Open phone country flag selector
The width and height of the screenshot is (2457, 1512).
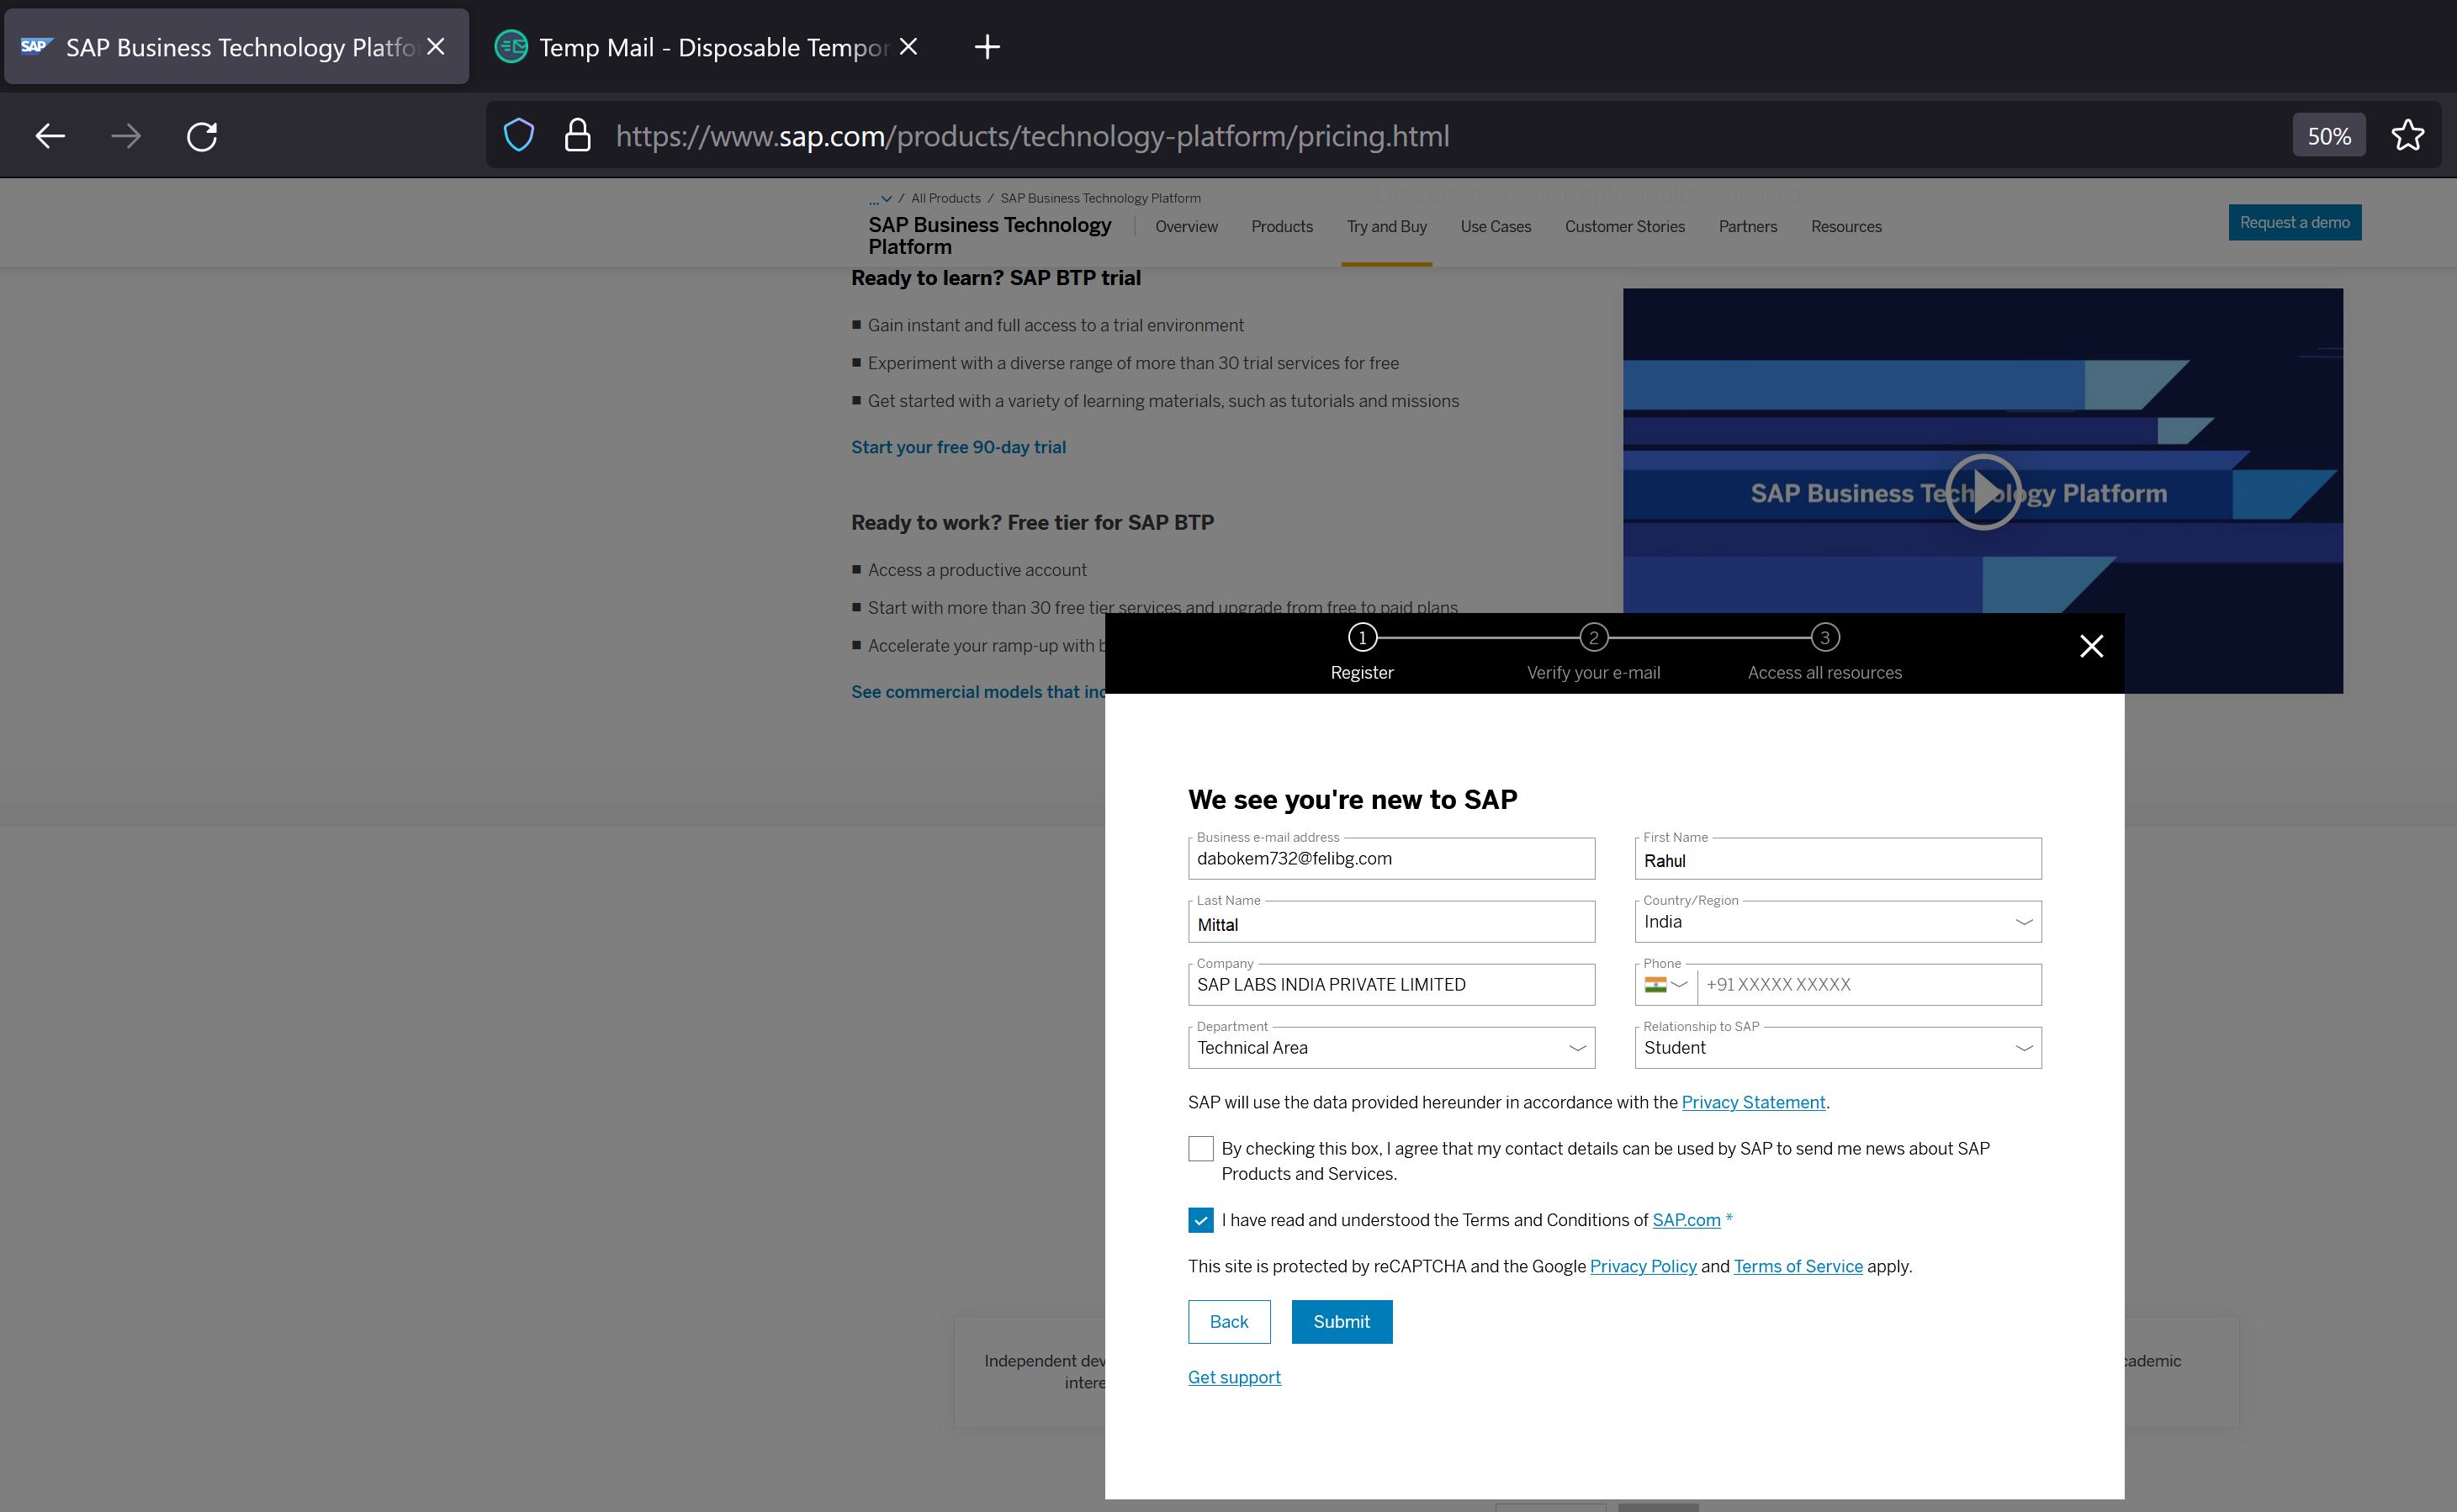pyautogui.click(x=1666, y=985)
